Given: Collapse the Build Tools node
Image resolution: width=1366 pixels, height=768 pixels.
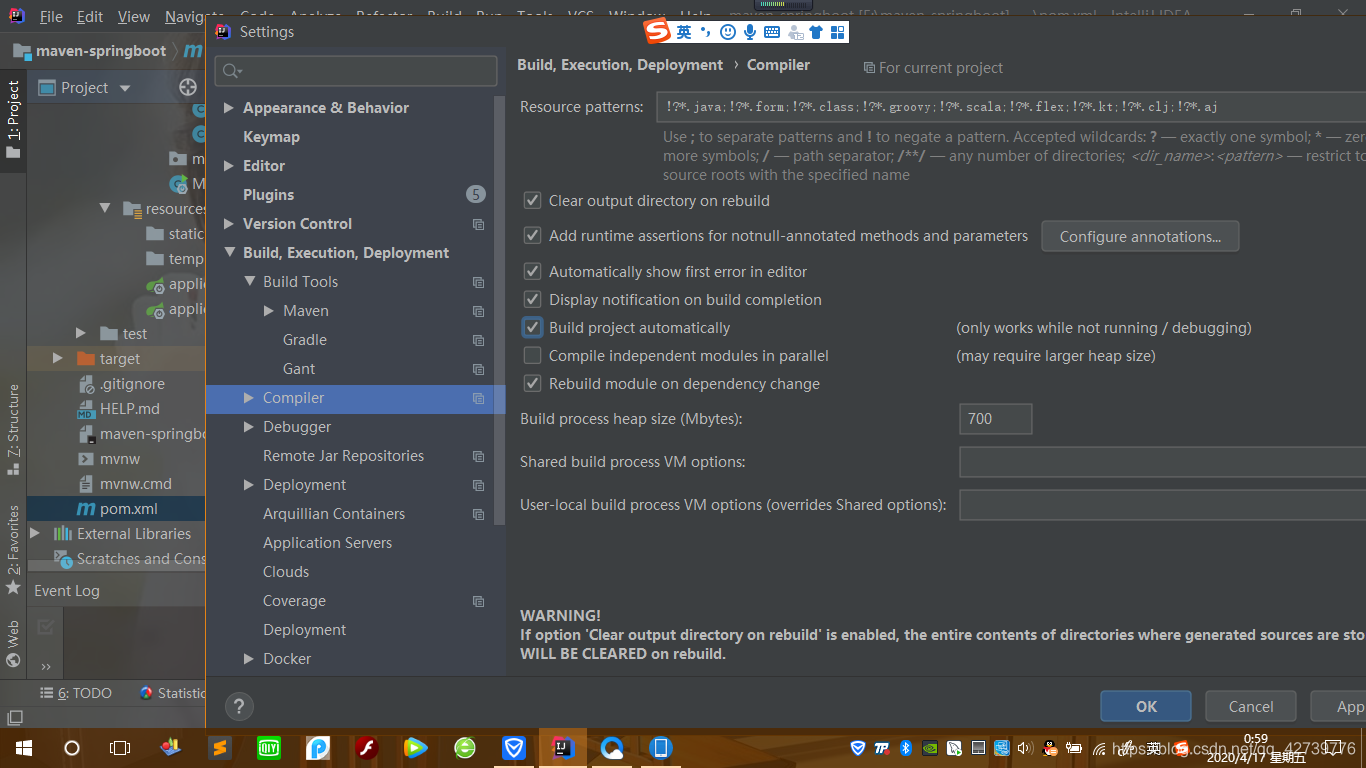Looking at the screenshot, I should [x=249, y=282].
